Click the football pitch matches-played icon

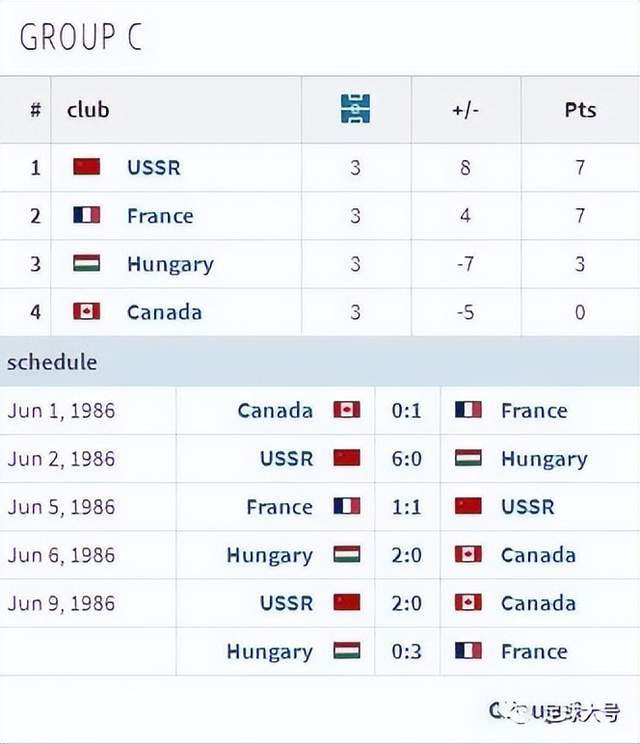click(x=355, y=109)
